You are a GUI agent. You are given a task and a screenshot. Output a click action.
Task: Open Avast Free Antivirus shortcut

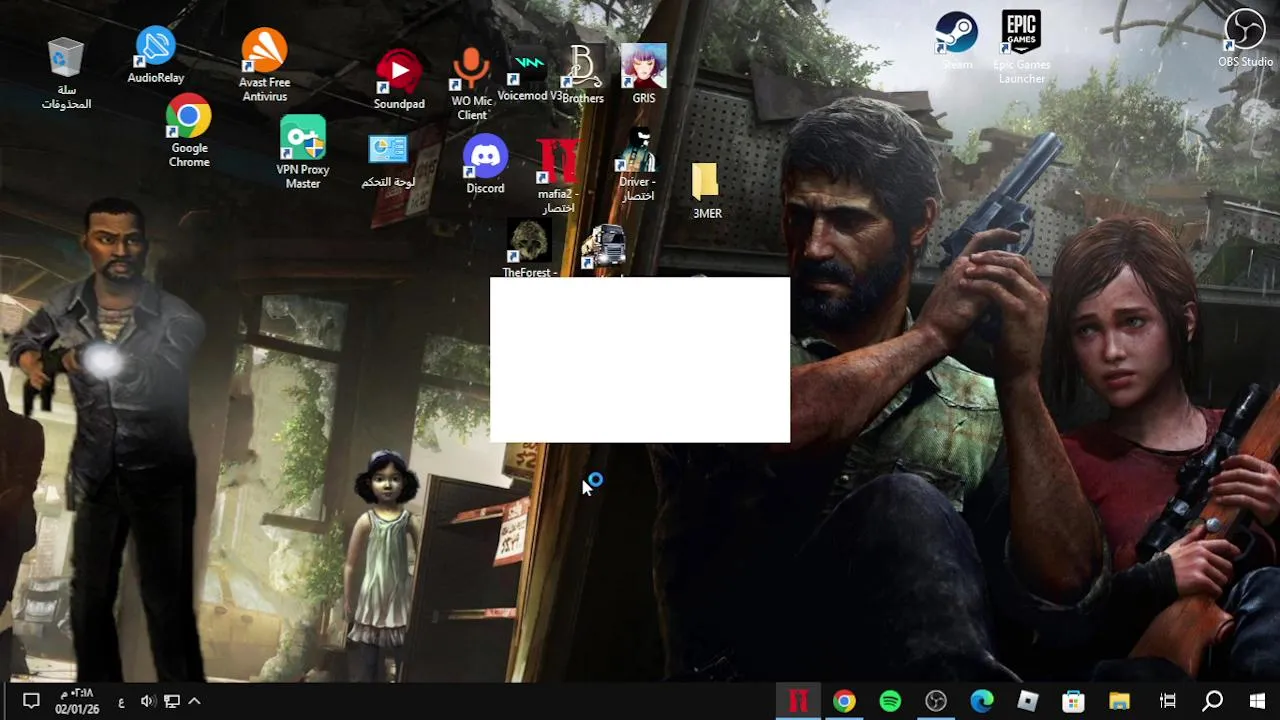click(264, 65)
